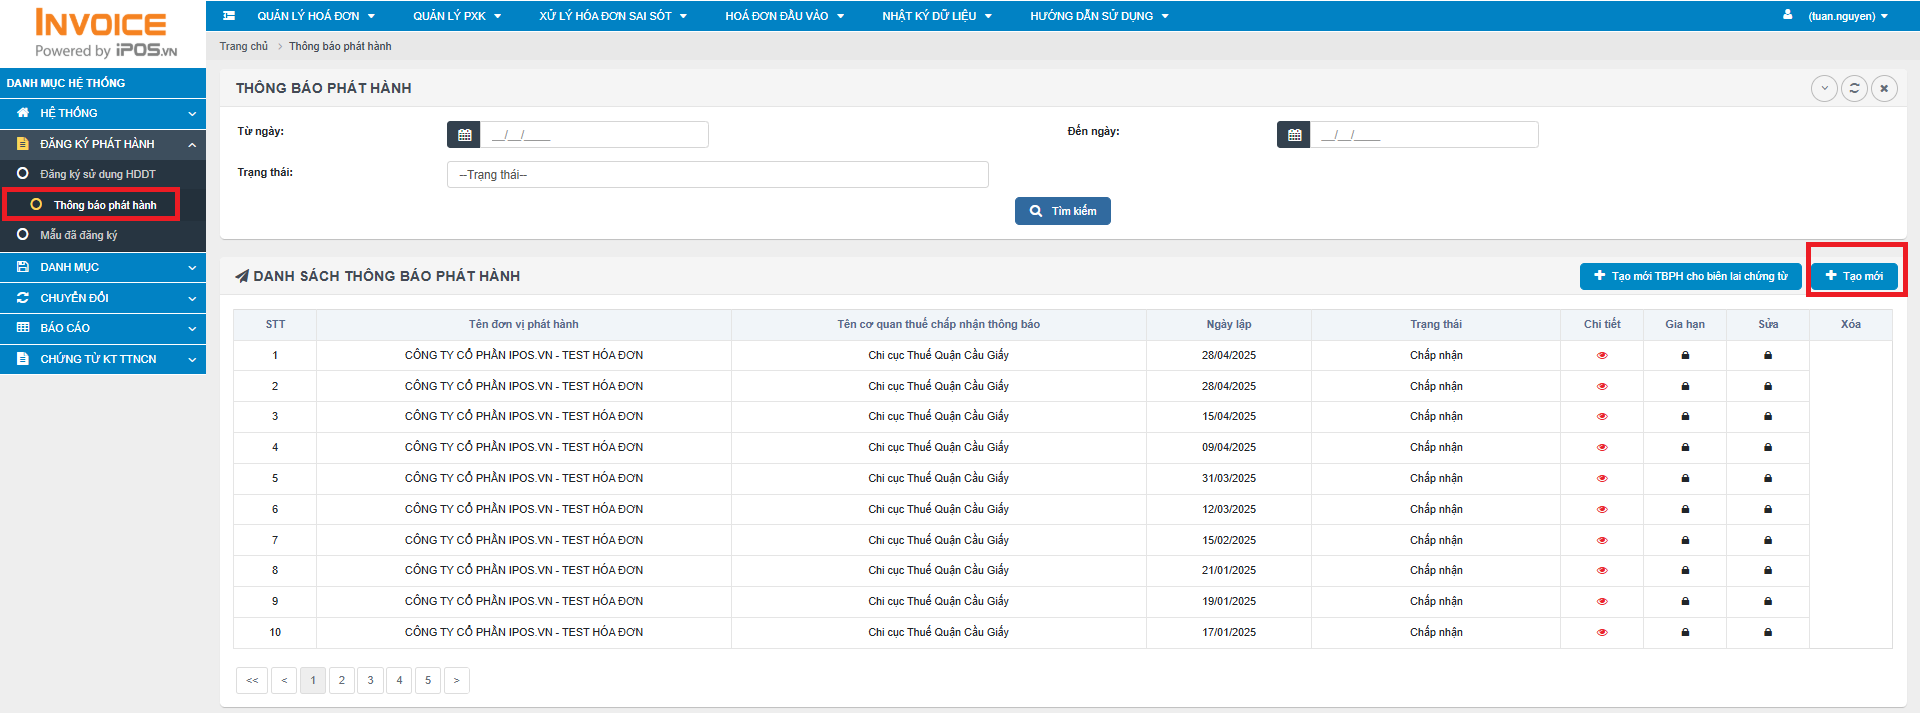Click the calendar icon for Đến ngày
Viewport: 1920px width, 713px height.
coord(1294,135)
